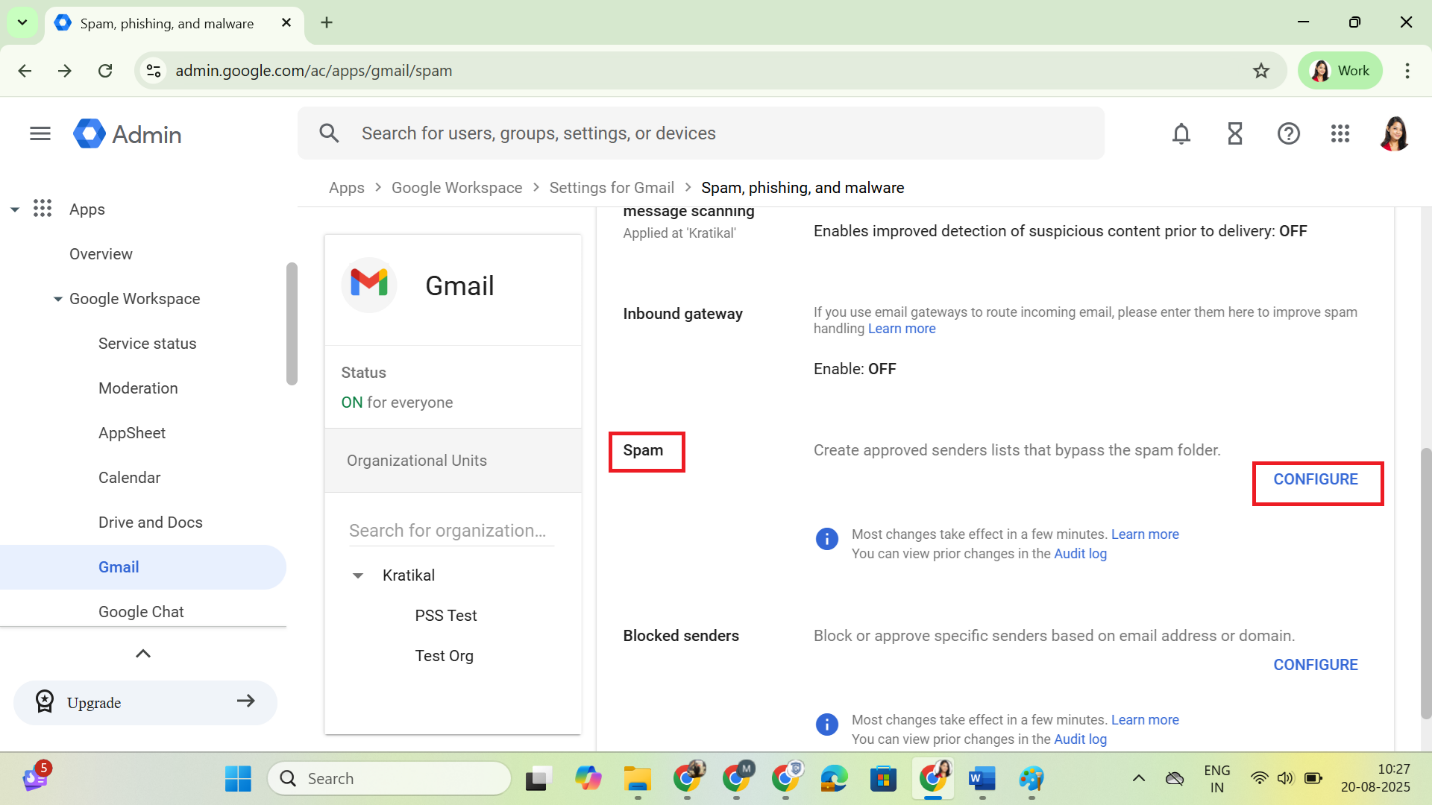Open Google Chat in the sidebar
Screen dimensions: 1432x805
tap(141, 612)
